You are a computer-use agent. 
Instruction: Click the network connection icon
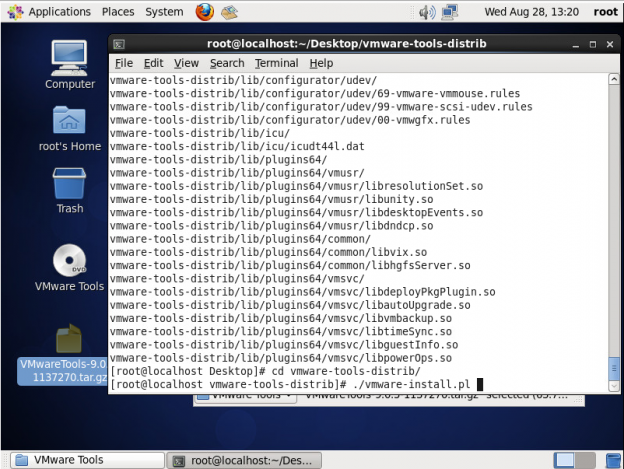pyautogui.click(x=452, y=12)
